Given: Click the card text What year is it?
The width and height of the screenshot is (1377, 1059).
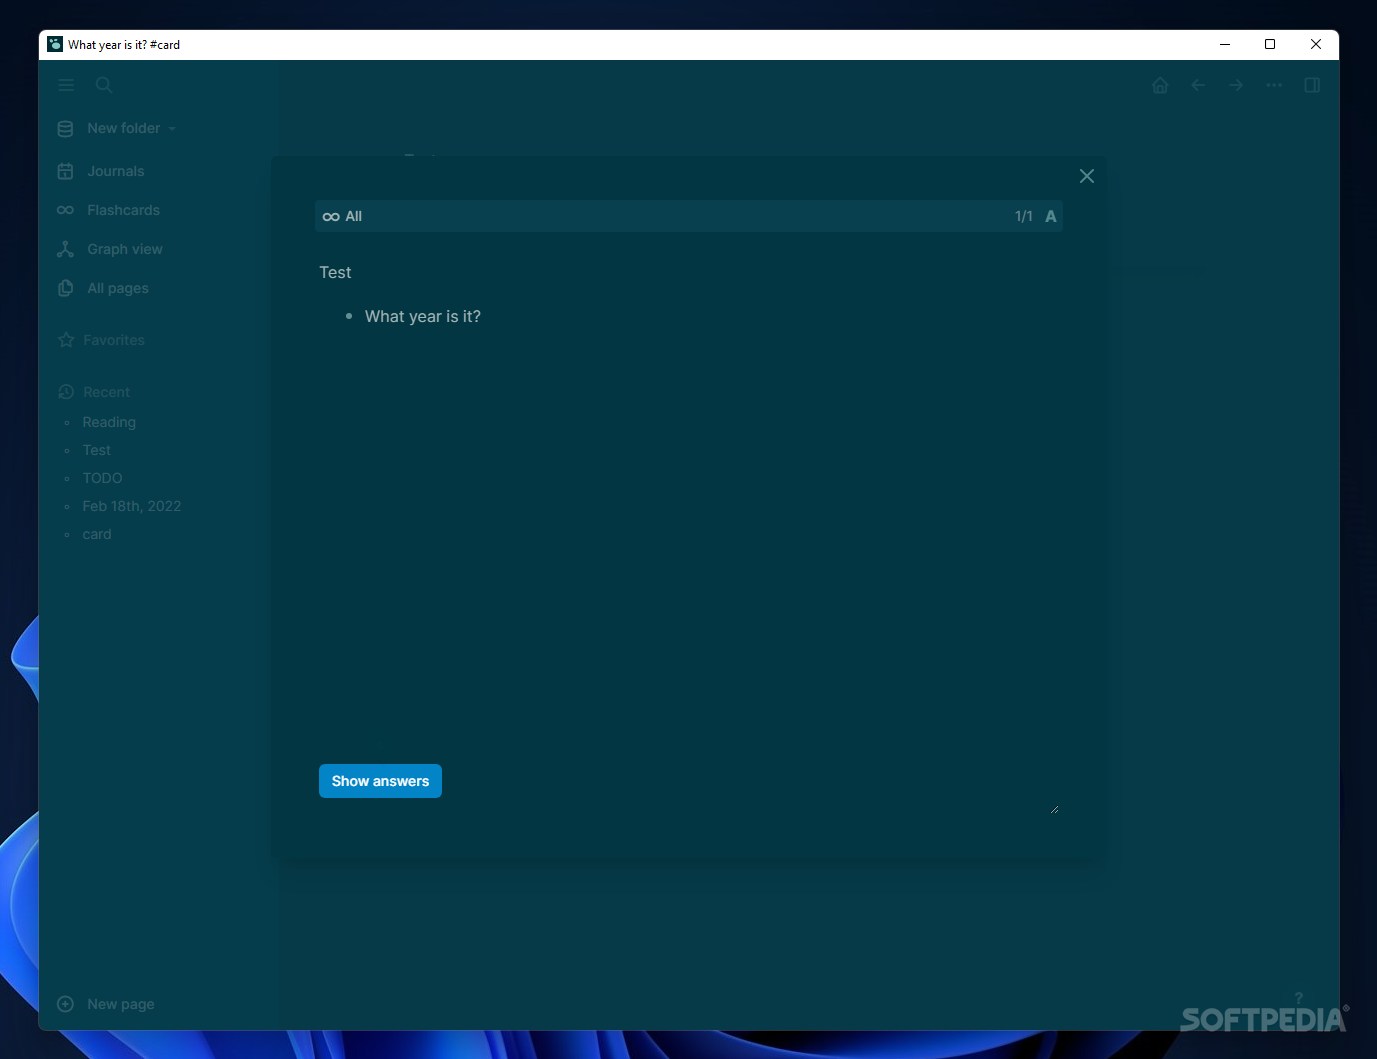Looking at the screenshot, I should [x=423, y=316].
